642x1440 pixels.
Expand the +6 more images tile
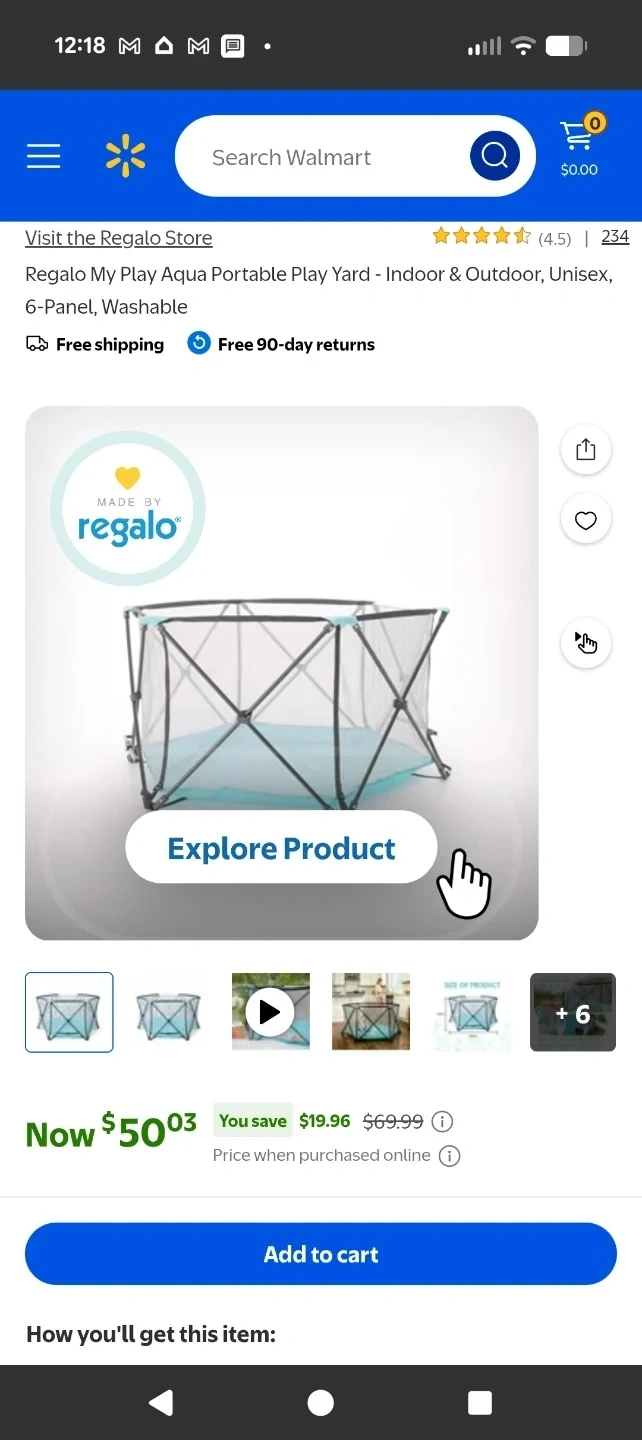click(x=573, y=1012)
